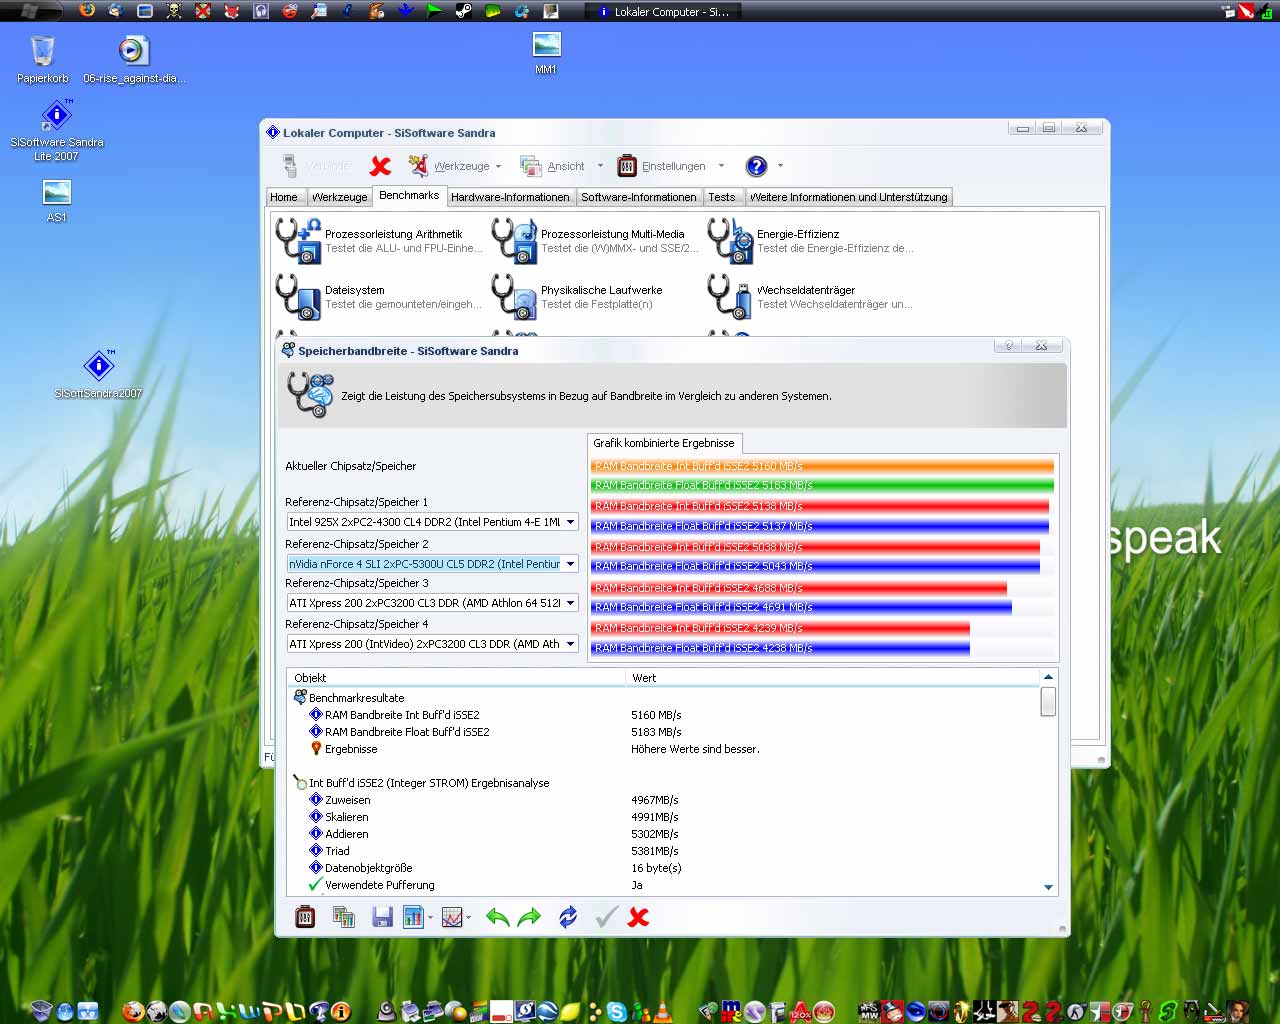Click the AS1 desktop image icon
Viewport: 1280px width, 1024px height.
[57, 200]
